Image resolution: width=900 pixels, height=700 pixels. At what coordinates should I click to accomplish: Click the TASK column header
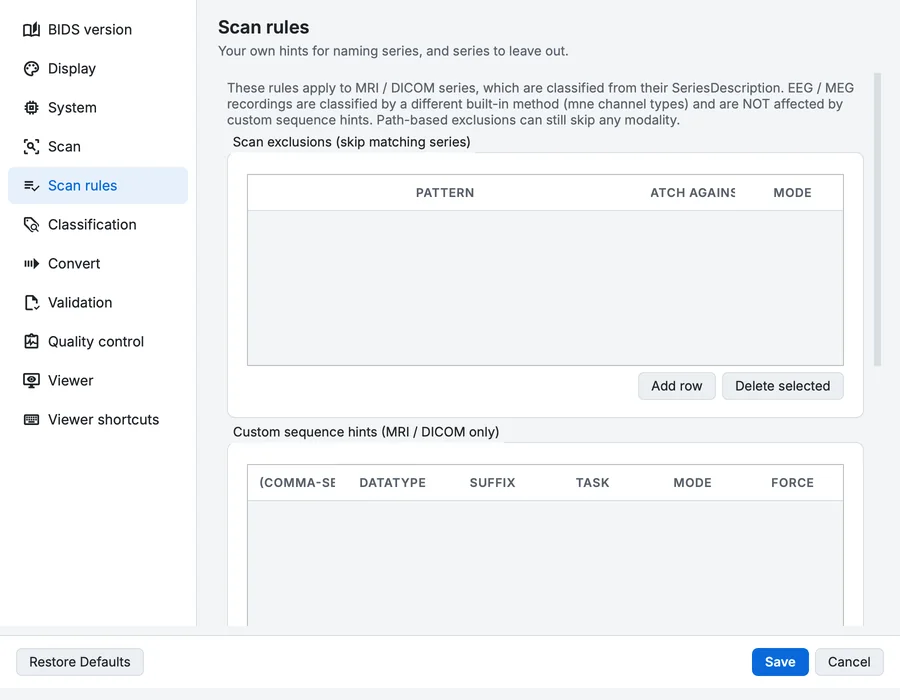[592, 483]
